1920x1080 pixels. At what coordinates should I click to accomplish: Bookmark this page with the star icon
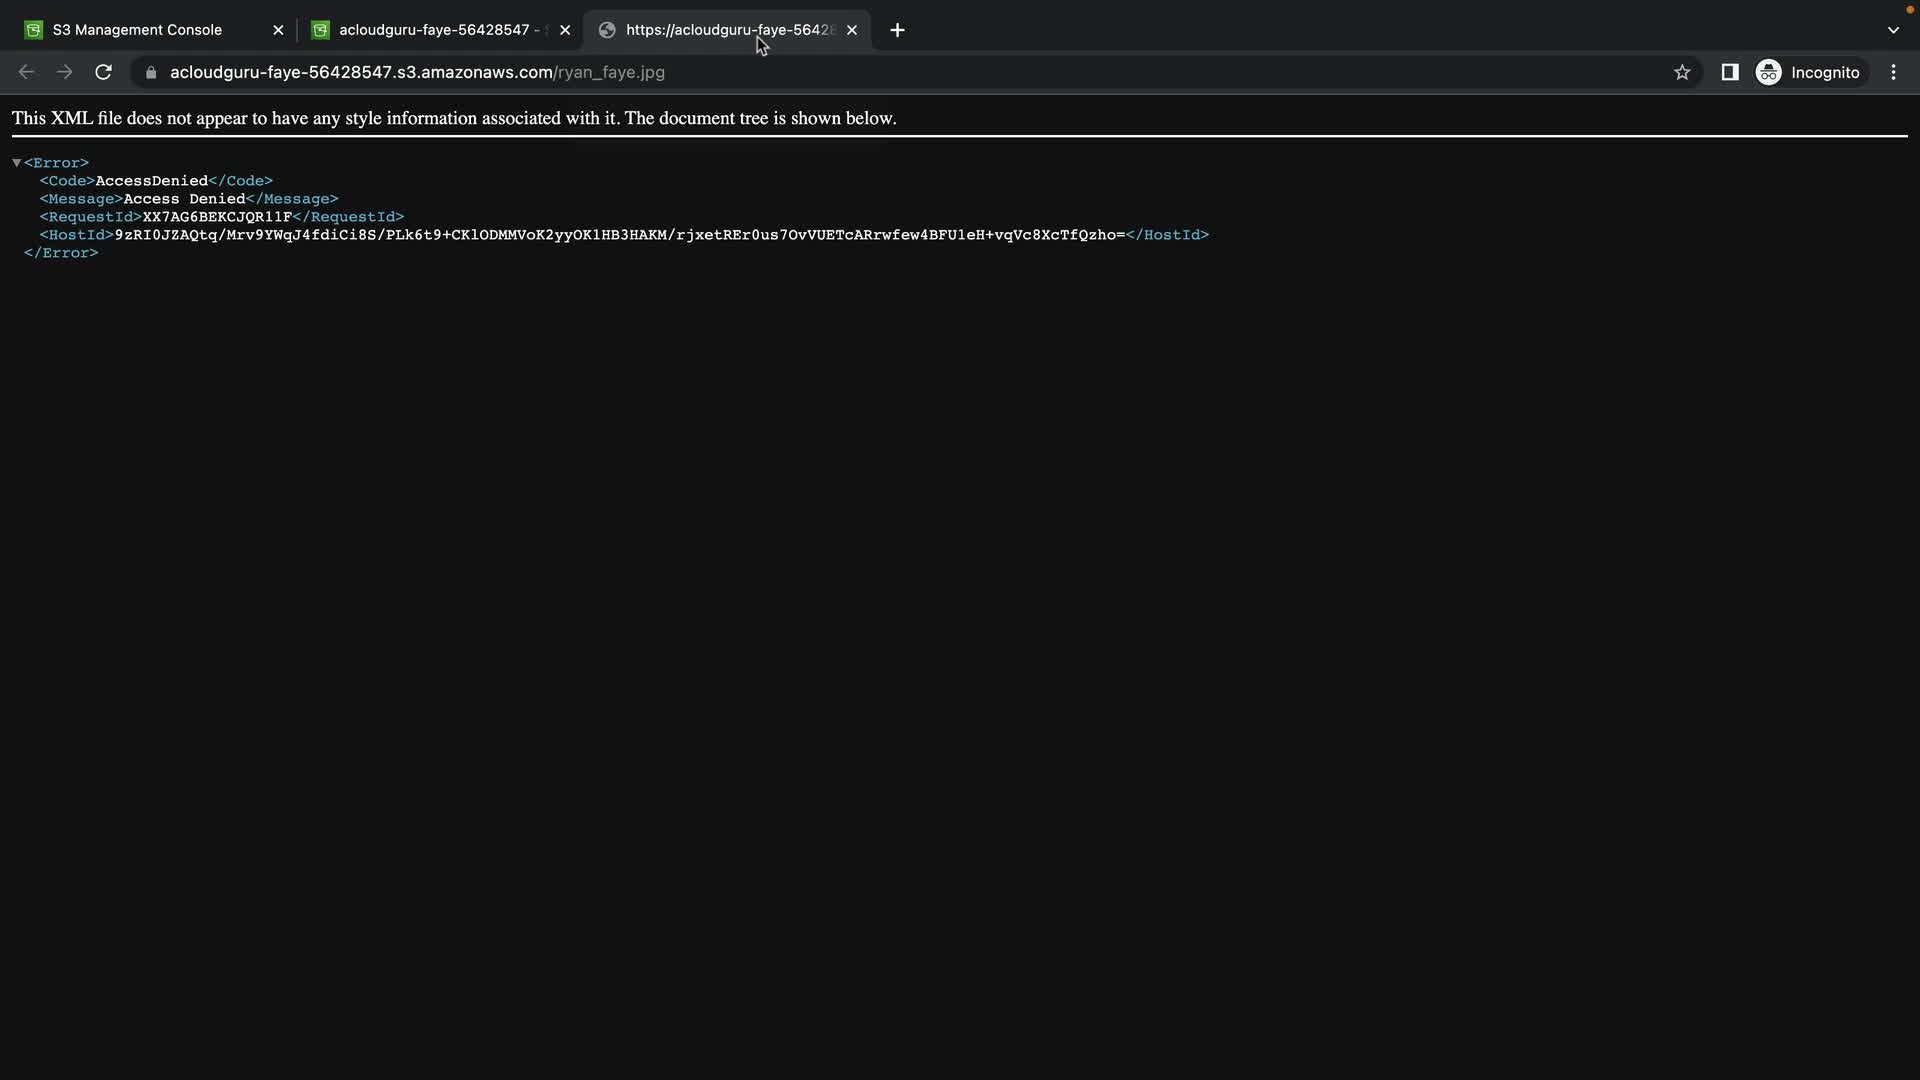pos(1682,72)
